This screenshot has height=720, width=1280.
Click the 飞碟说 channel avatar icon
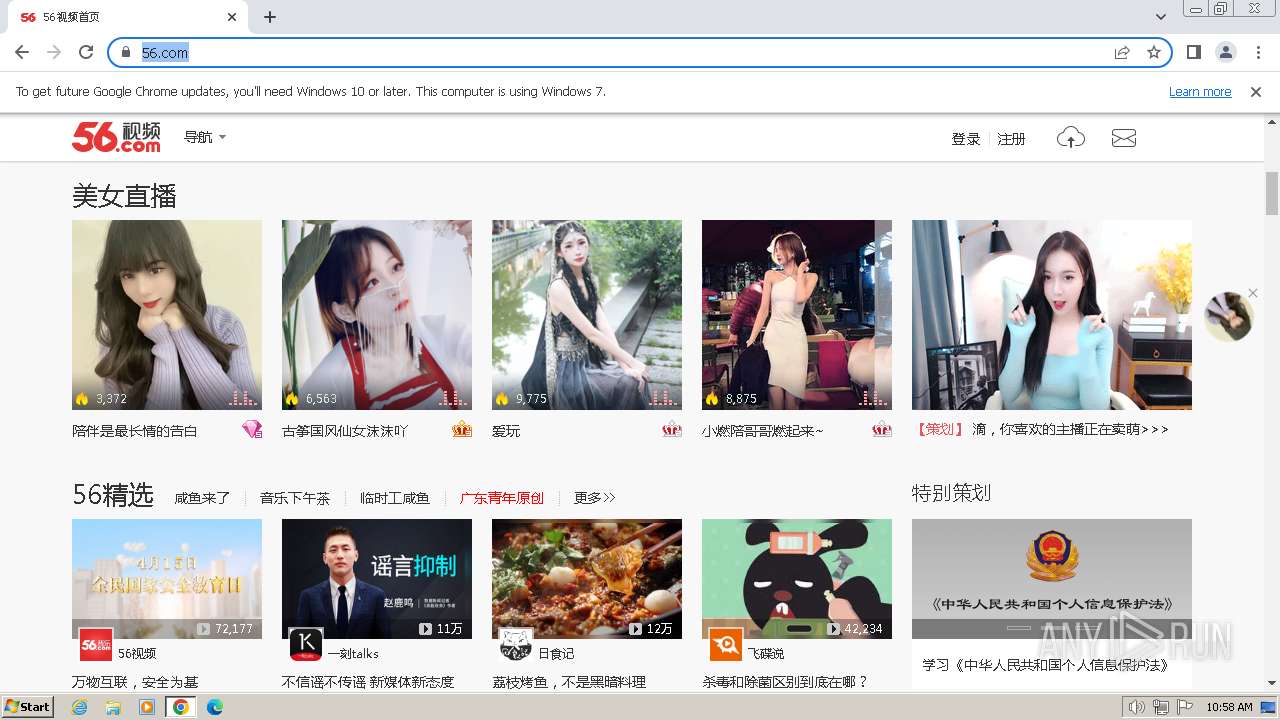coord(726,645)
